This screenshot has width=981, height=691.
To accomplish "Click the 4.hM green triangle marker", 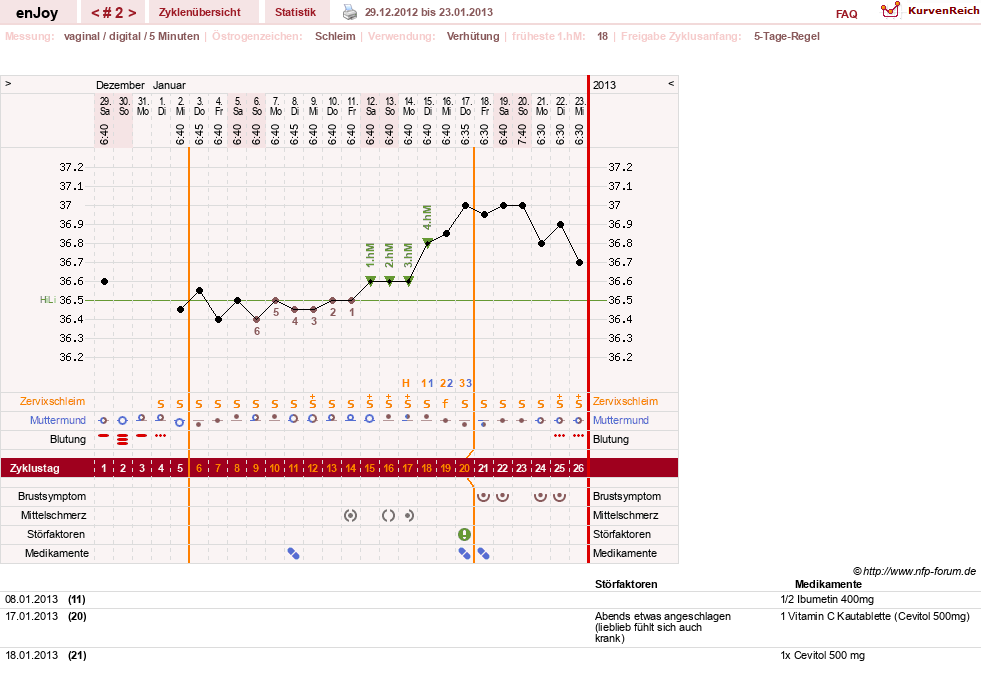I will pyautogui.click(x=427, y=242).
